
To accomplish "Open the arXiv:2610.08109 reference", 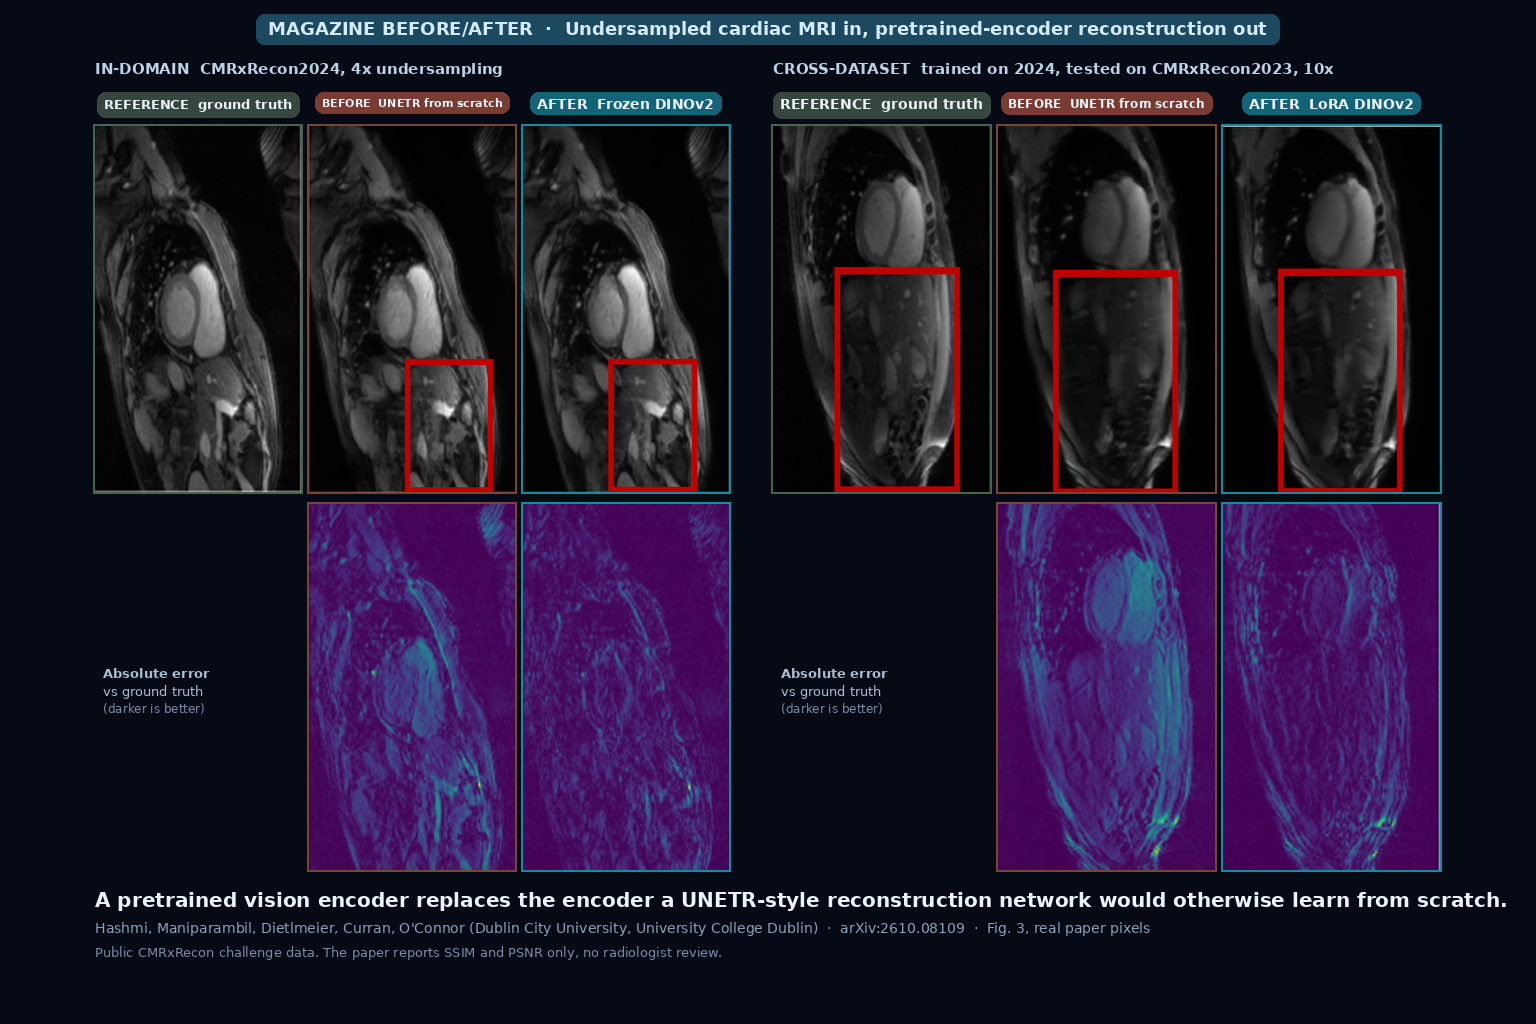I will (902, 928).
